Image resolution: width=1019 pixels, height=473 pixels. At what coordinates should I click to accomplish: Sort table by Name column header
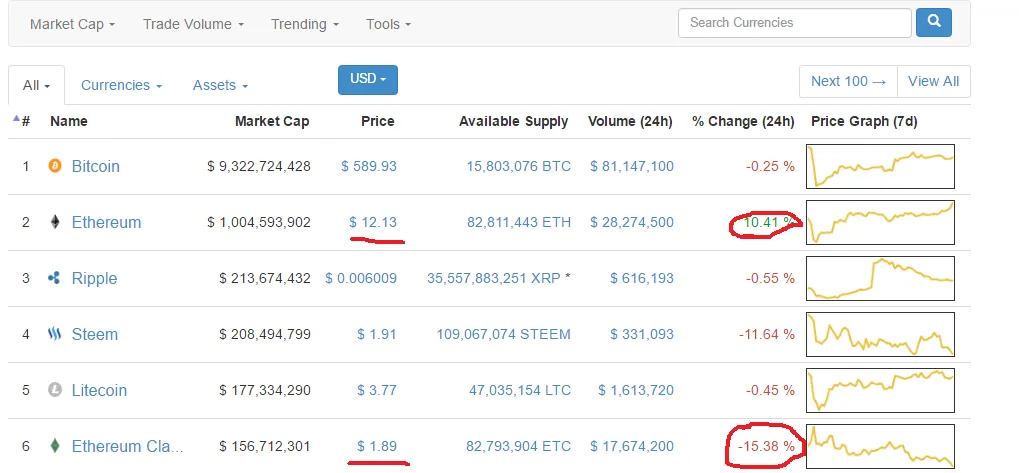coord(68,121)
